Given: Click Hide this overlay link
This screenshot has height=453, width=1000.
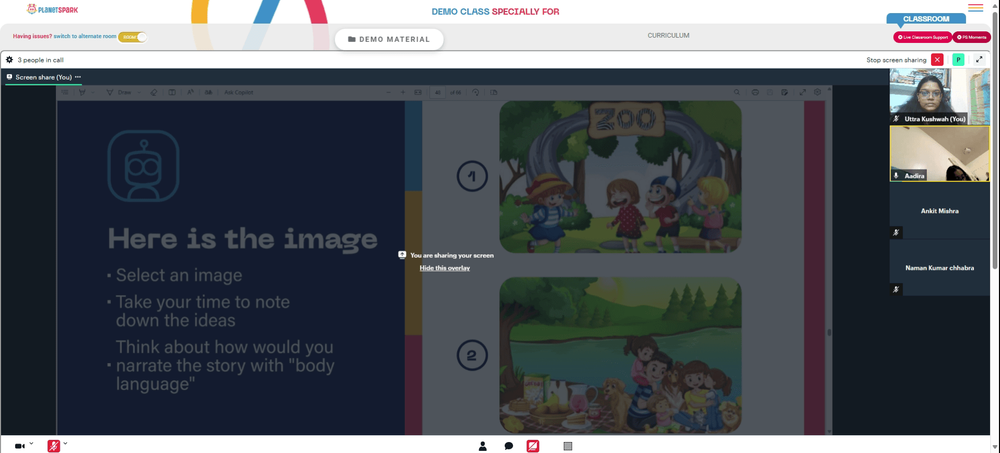Looking at the screenshot, I should [445, 268].
